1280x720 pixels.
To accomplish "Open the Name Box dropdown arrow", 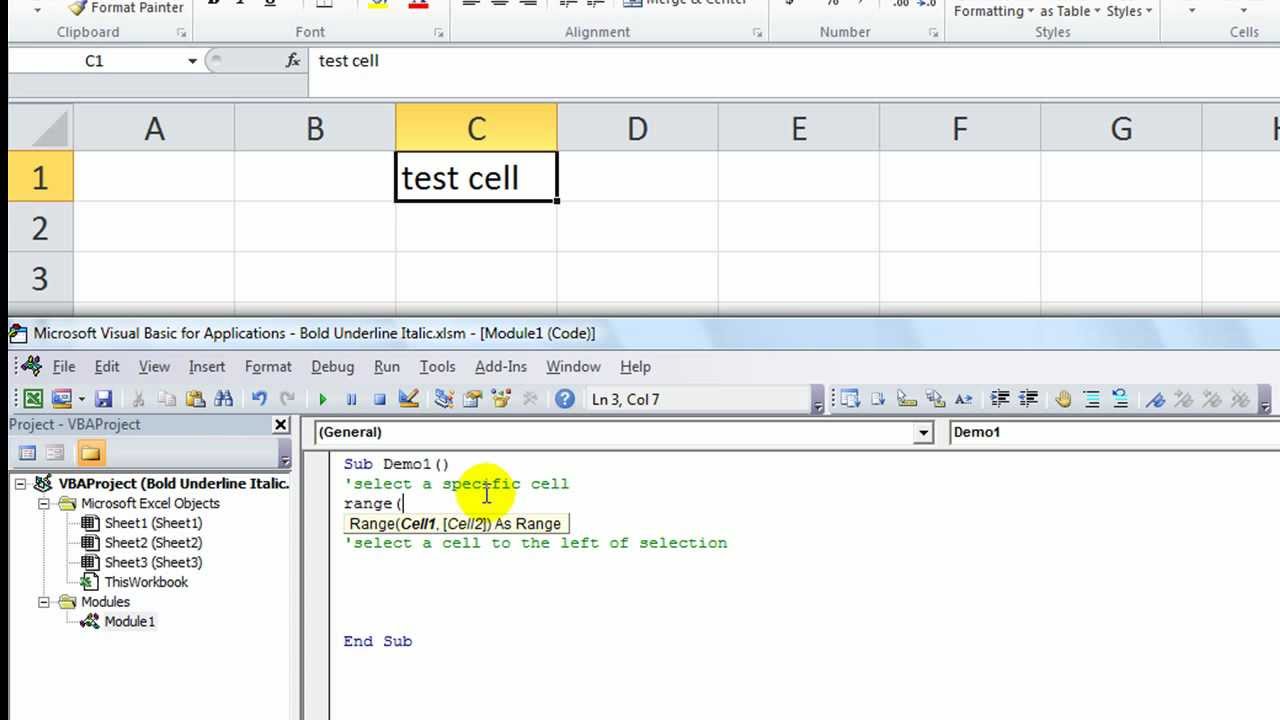I will tap(192, 61).
